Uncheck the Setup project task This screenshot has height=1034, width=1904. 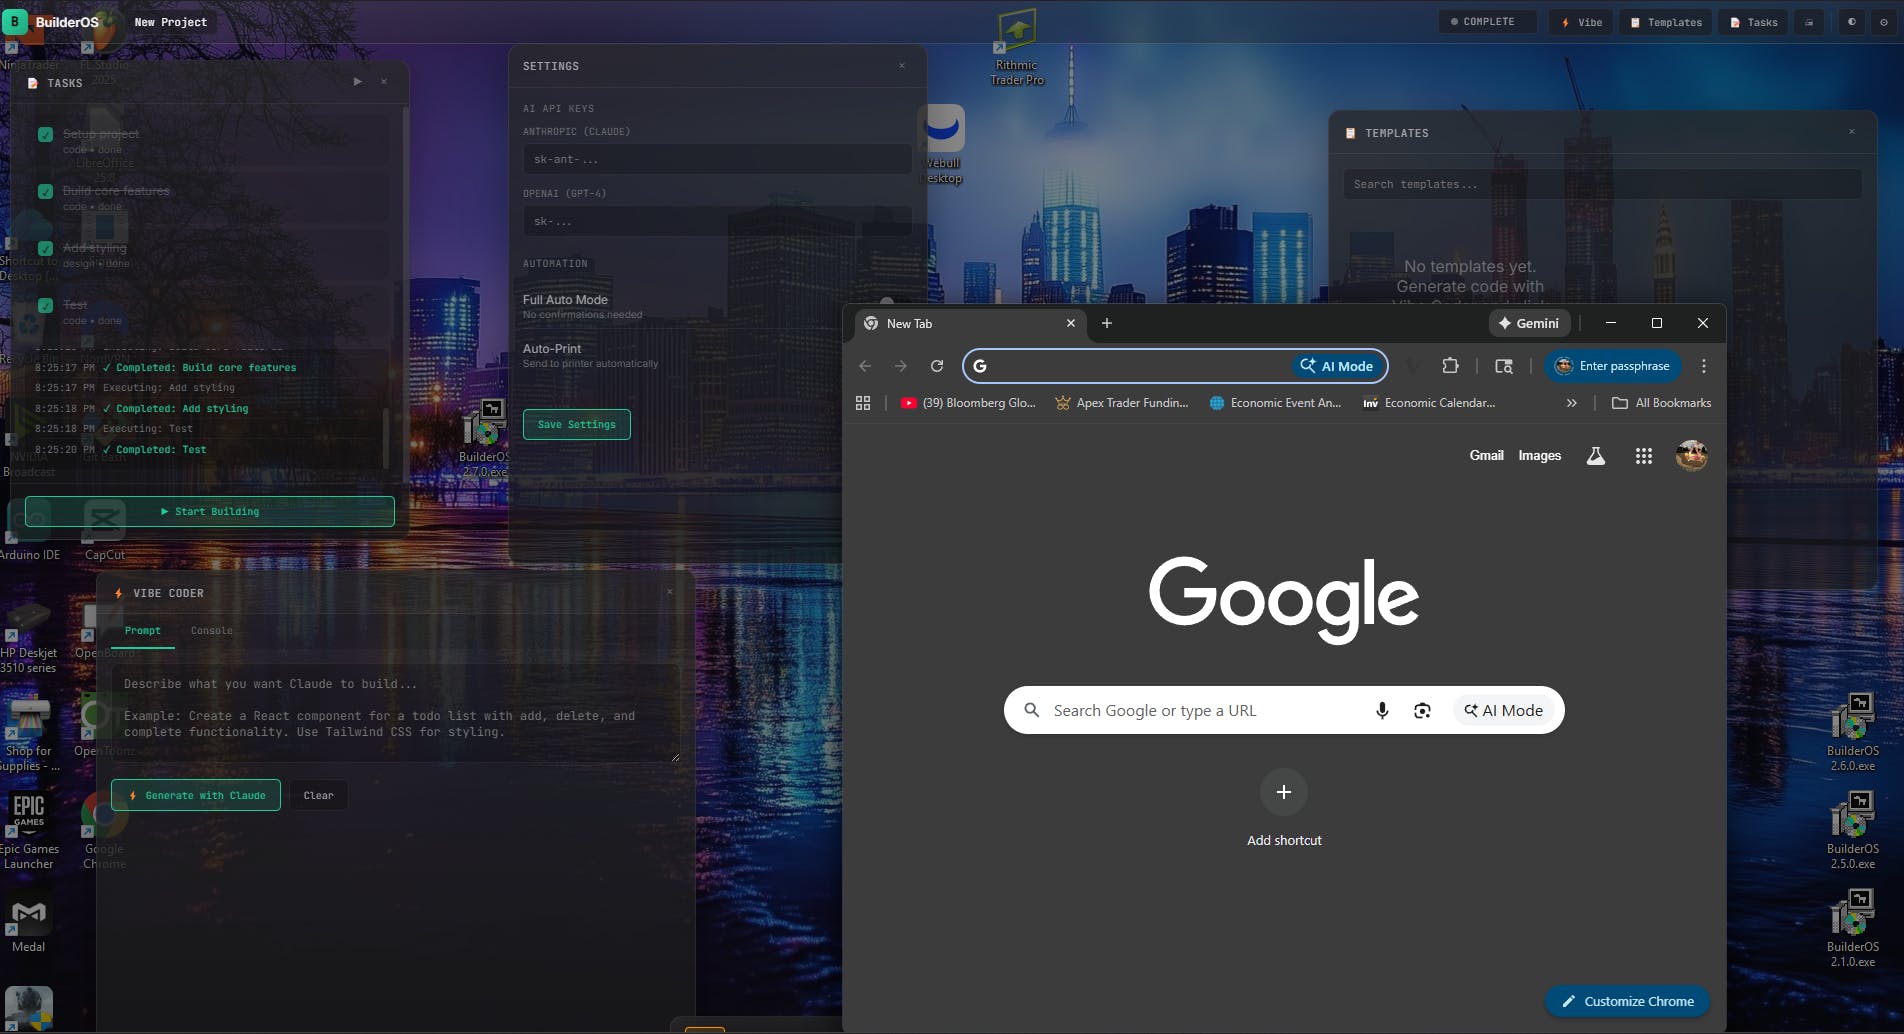point(45,135)
